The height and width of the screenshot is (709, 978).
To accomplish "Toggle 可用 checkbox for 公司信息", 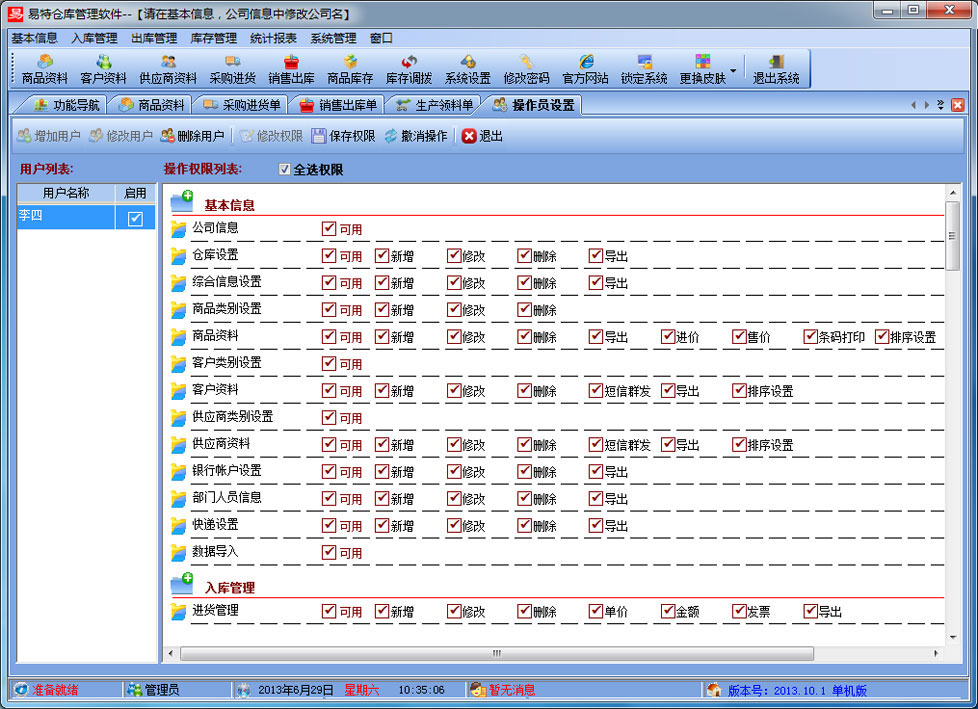I will [329, 229].
